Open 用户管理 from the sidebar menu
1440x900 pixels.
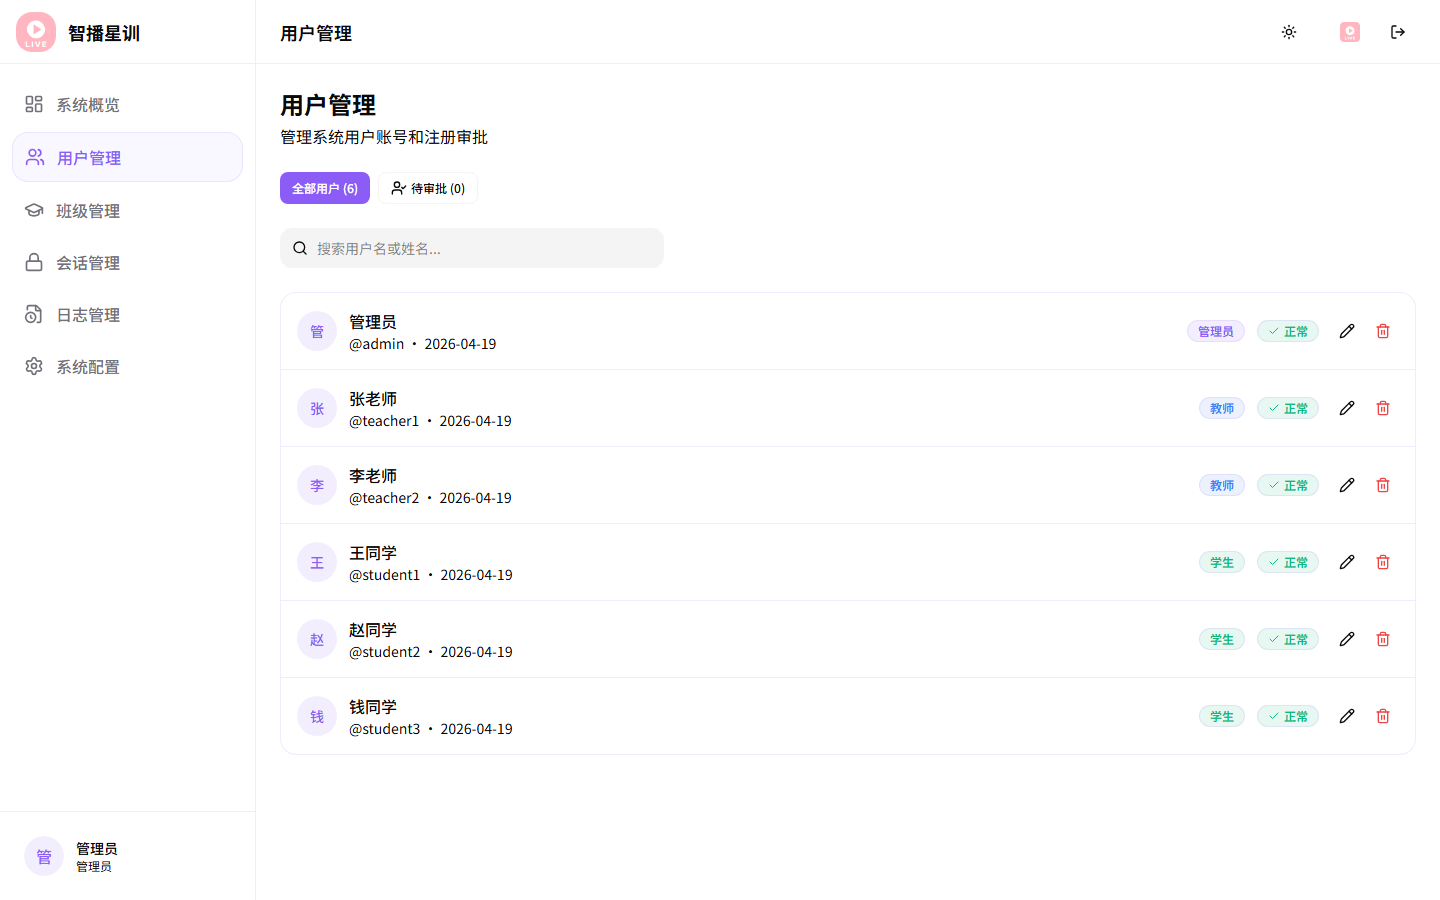(x=88, y=157)
